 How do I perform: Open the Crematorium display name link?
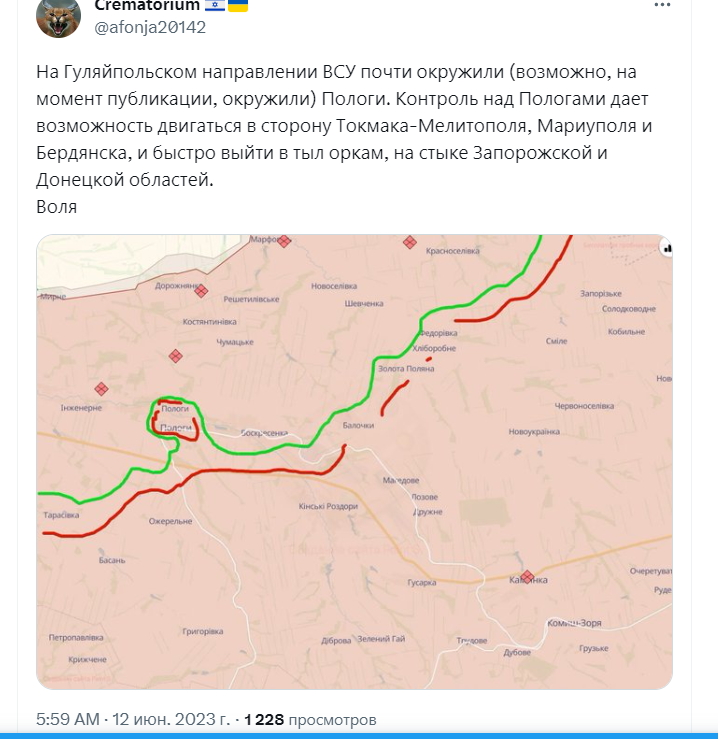(147, 6)
